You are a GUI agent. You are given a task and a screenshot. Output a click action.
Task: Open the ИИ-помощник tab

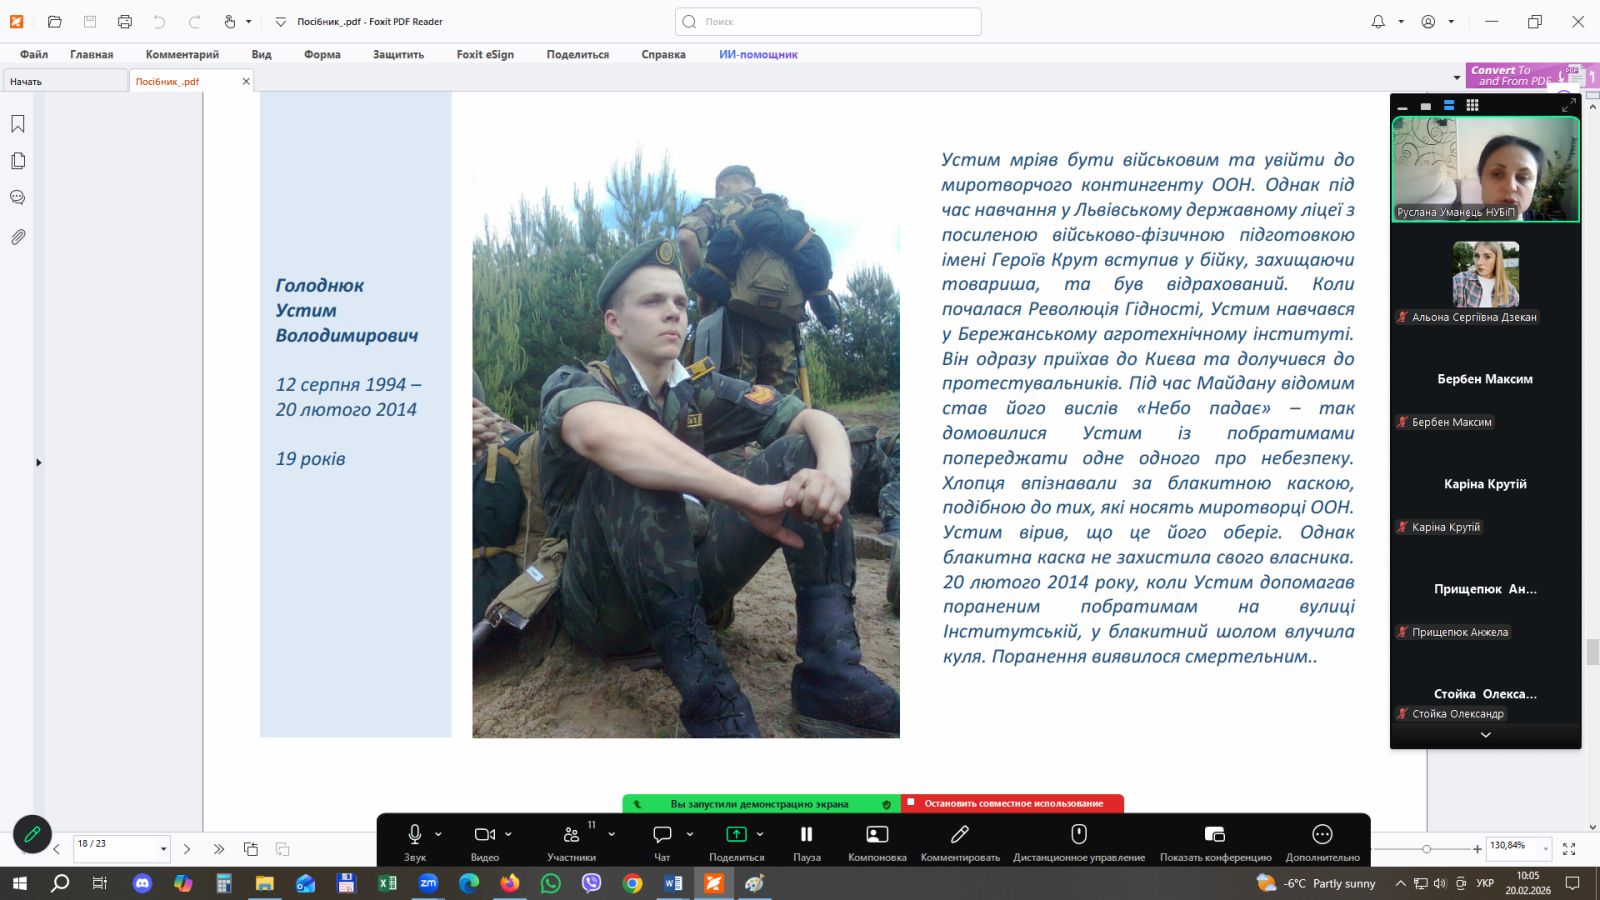[758, 54]
